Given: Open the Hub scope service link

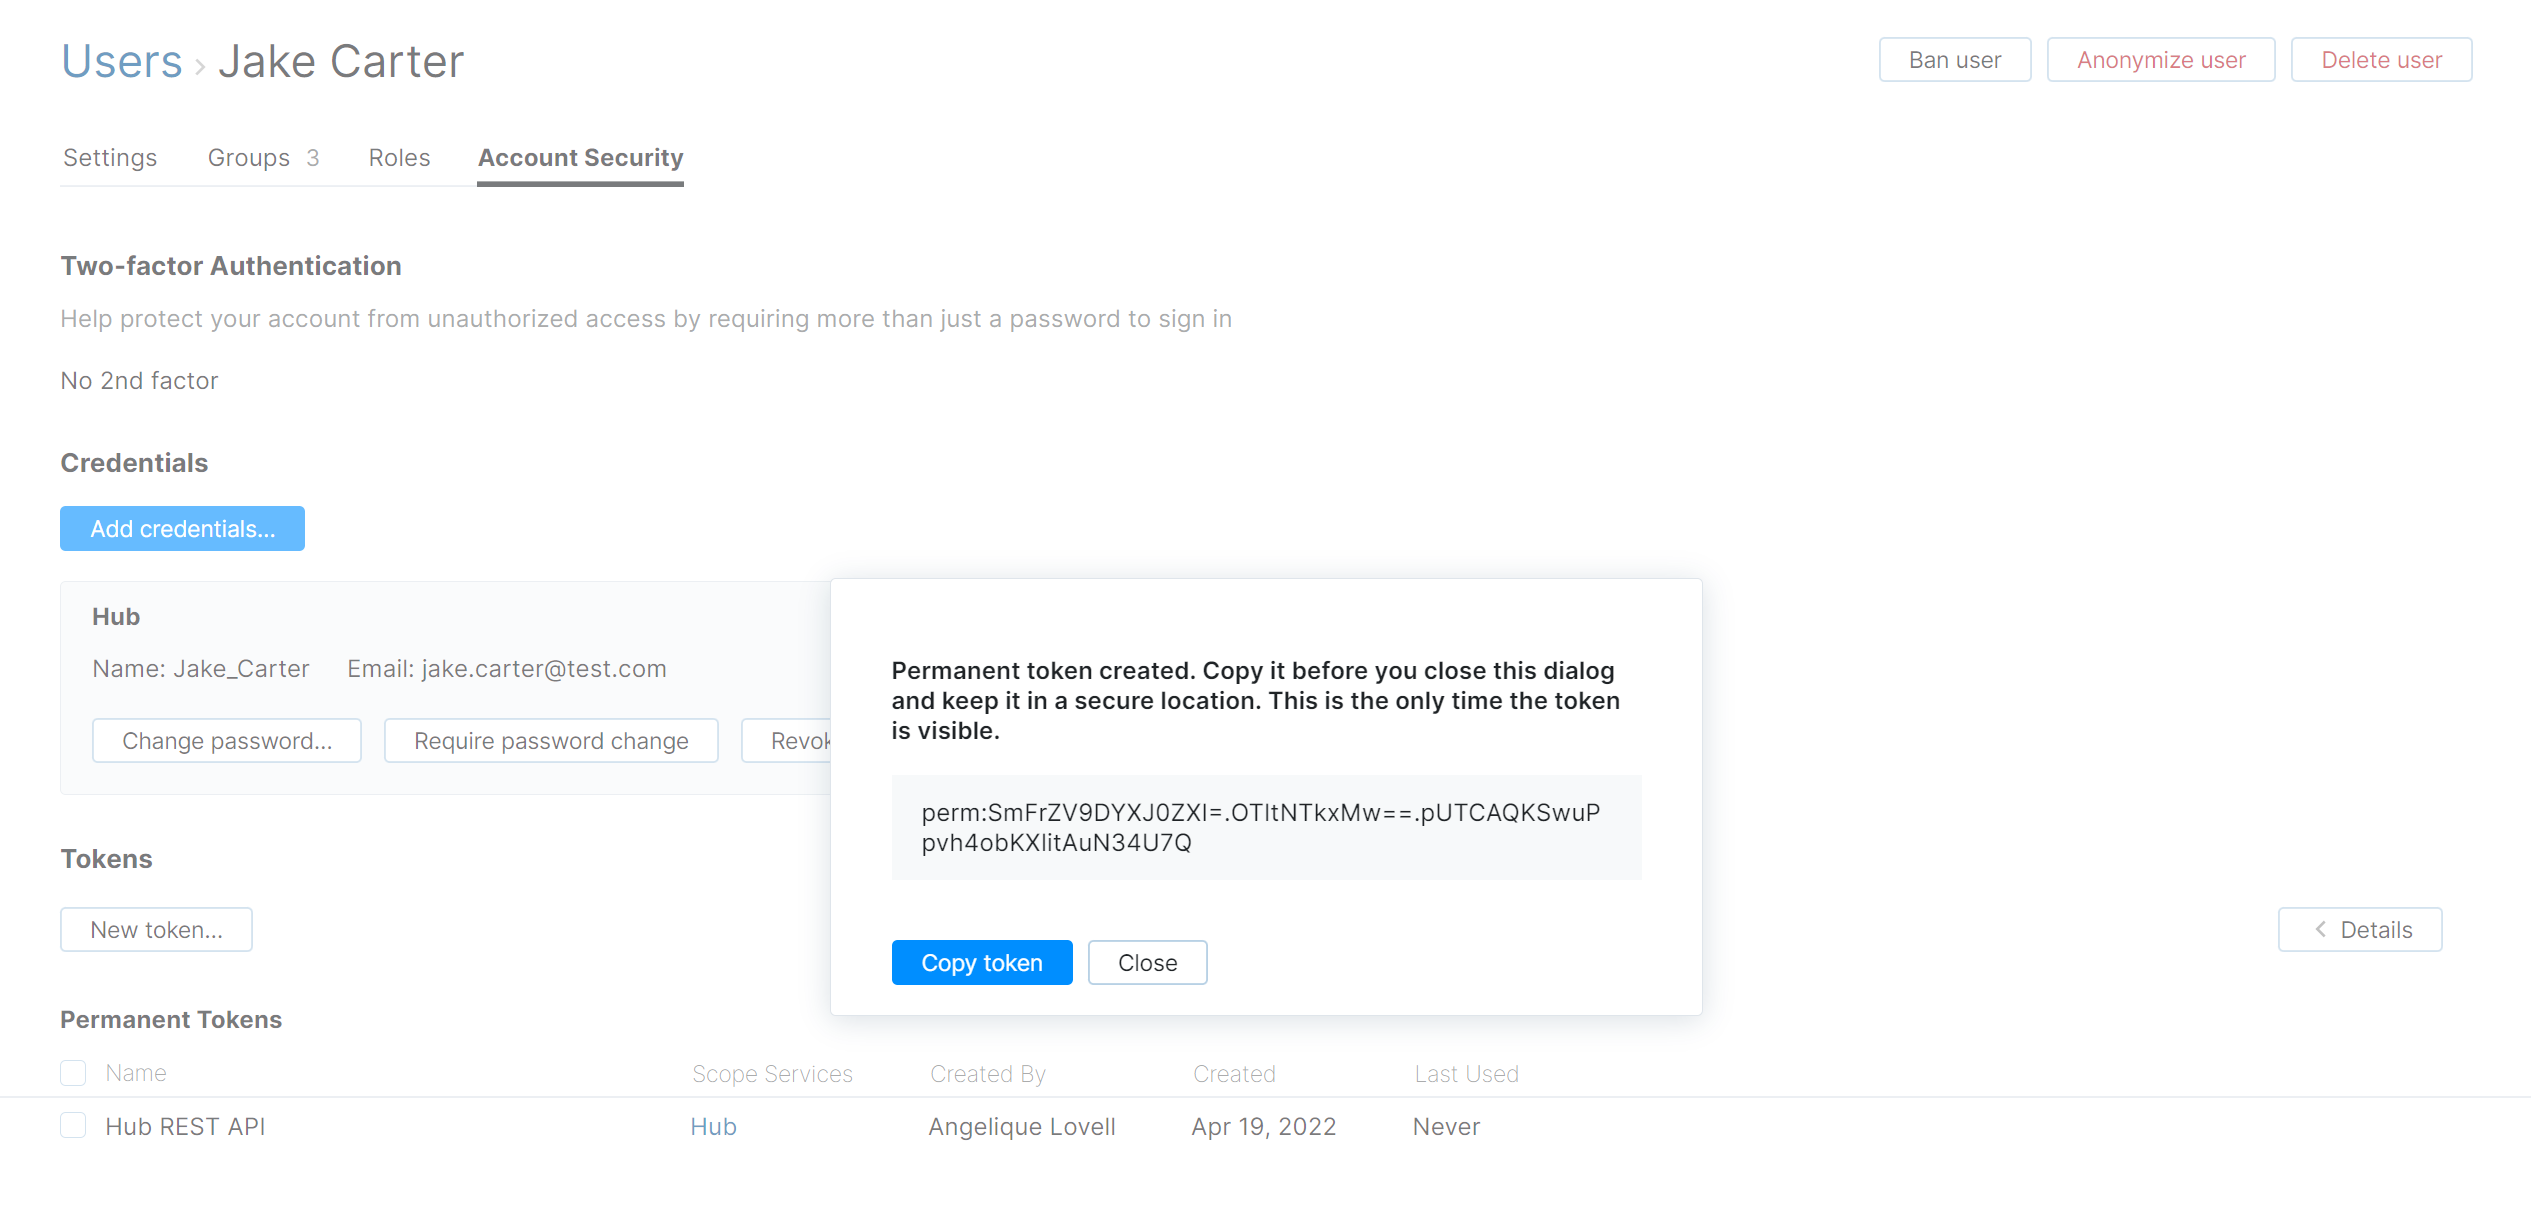Looking at the screenshot, I should coord(713,1126).
